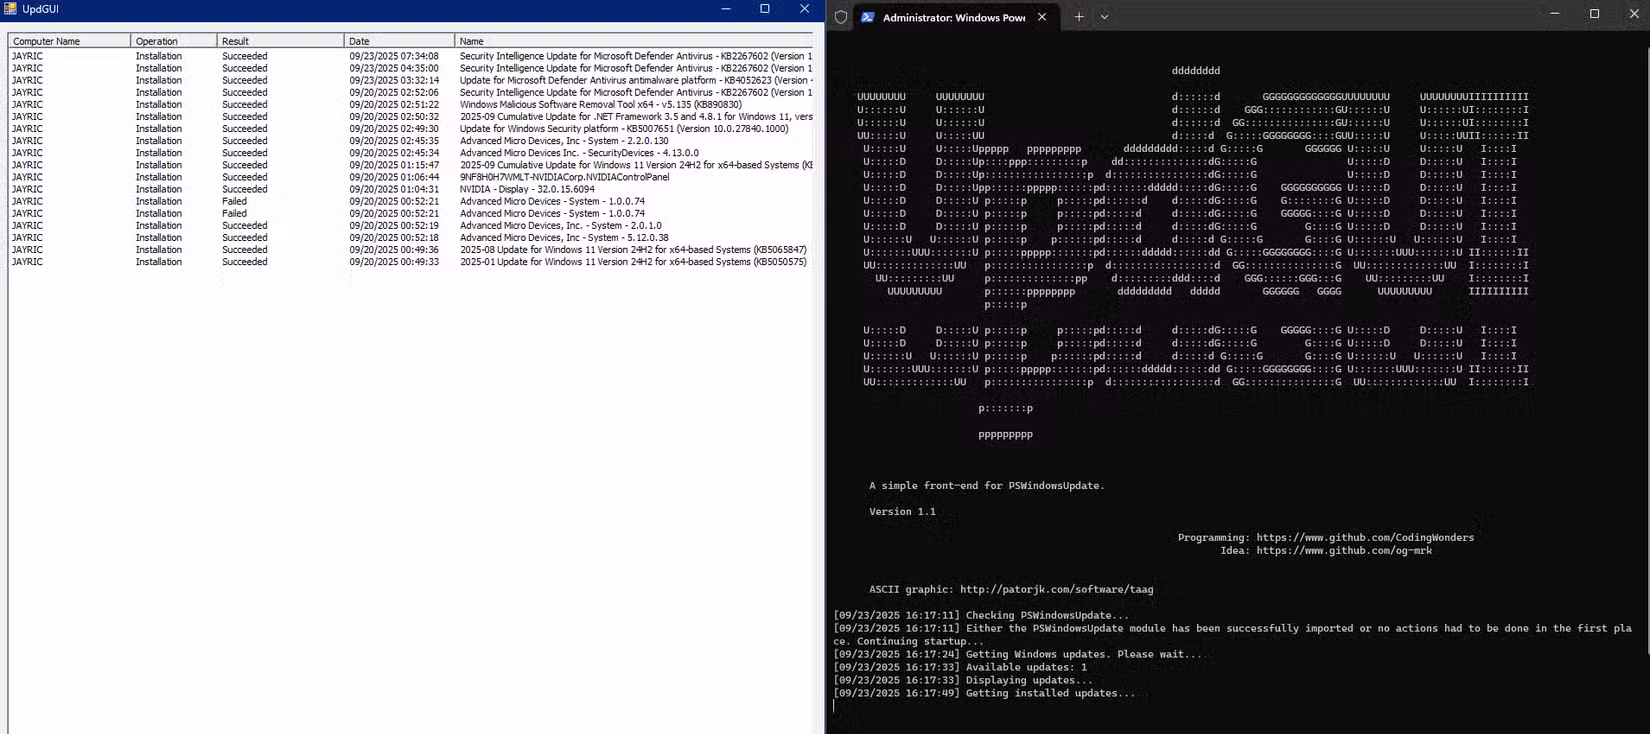The height and width of the screenshot is (734, 1650).
Task: Open a new terminal tab with plus
Action: point(1078,17)
